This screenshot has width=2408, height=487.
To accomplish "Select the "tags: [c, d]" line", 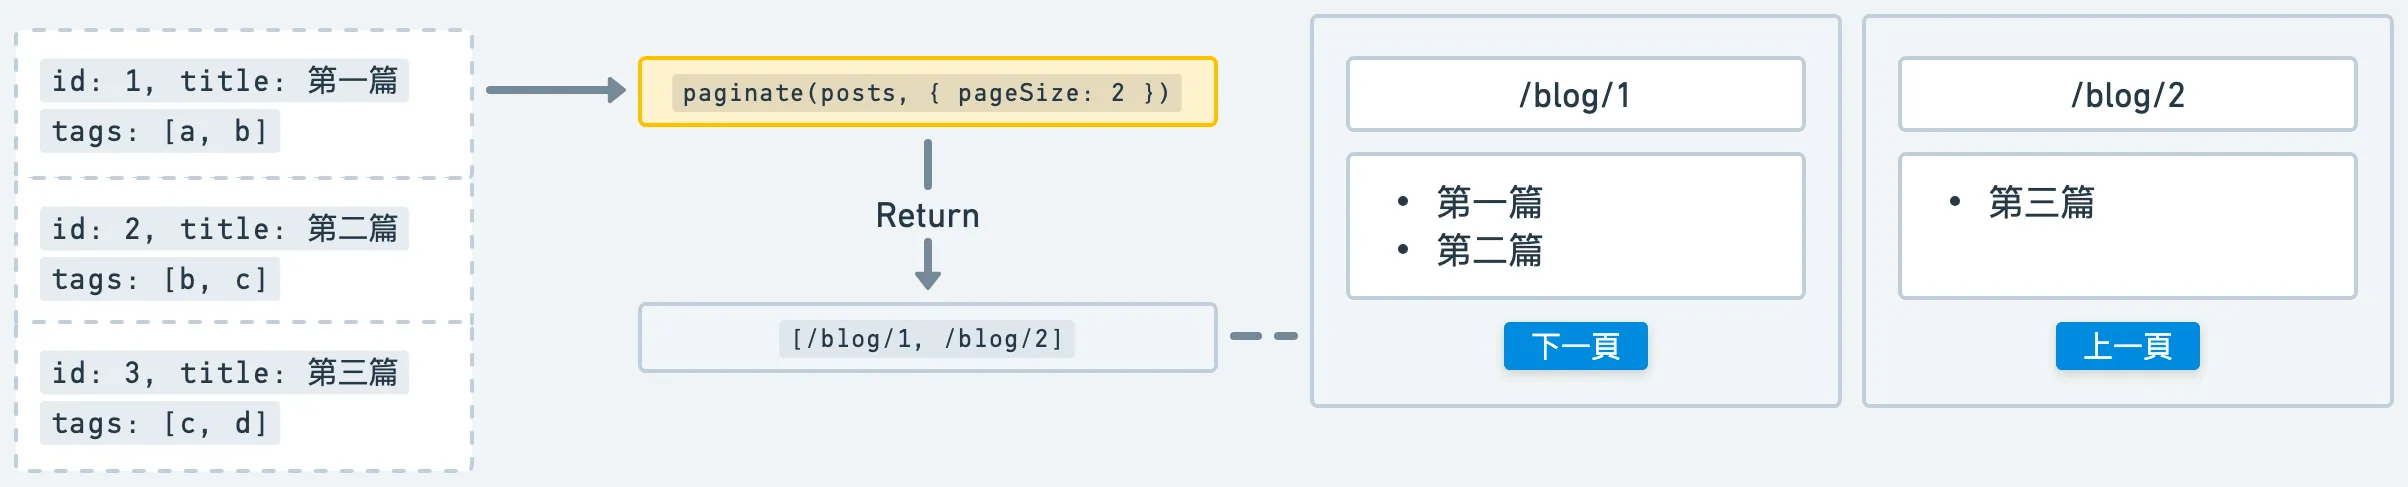I will pos(160,423).
